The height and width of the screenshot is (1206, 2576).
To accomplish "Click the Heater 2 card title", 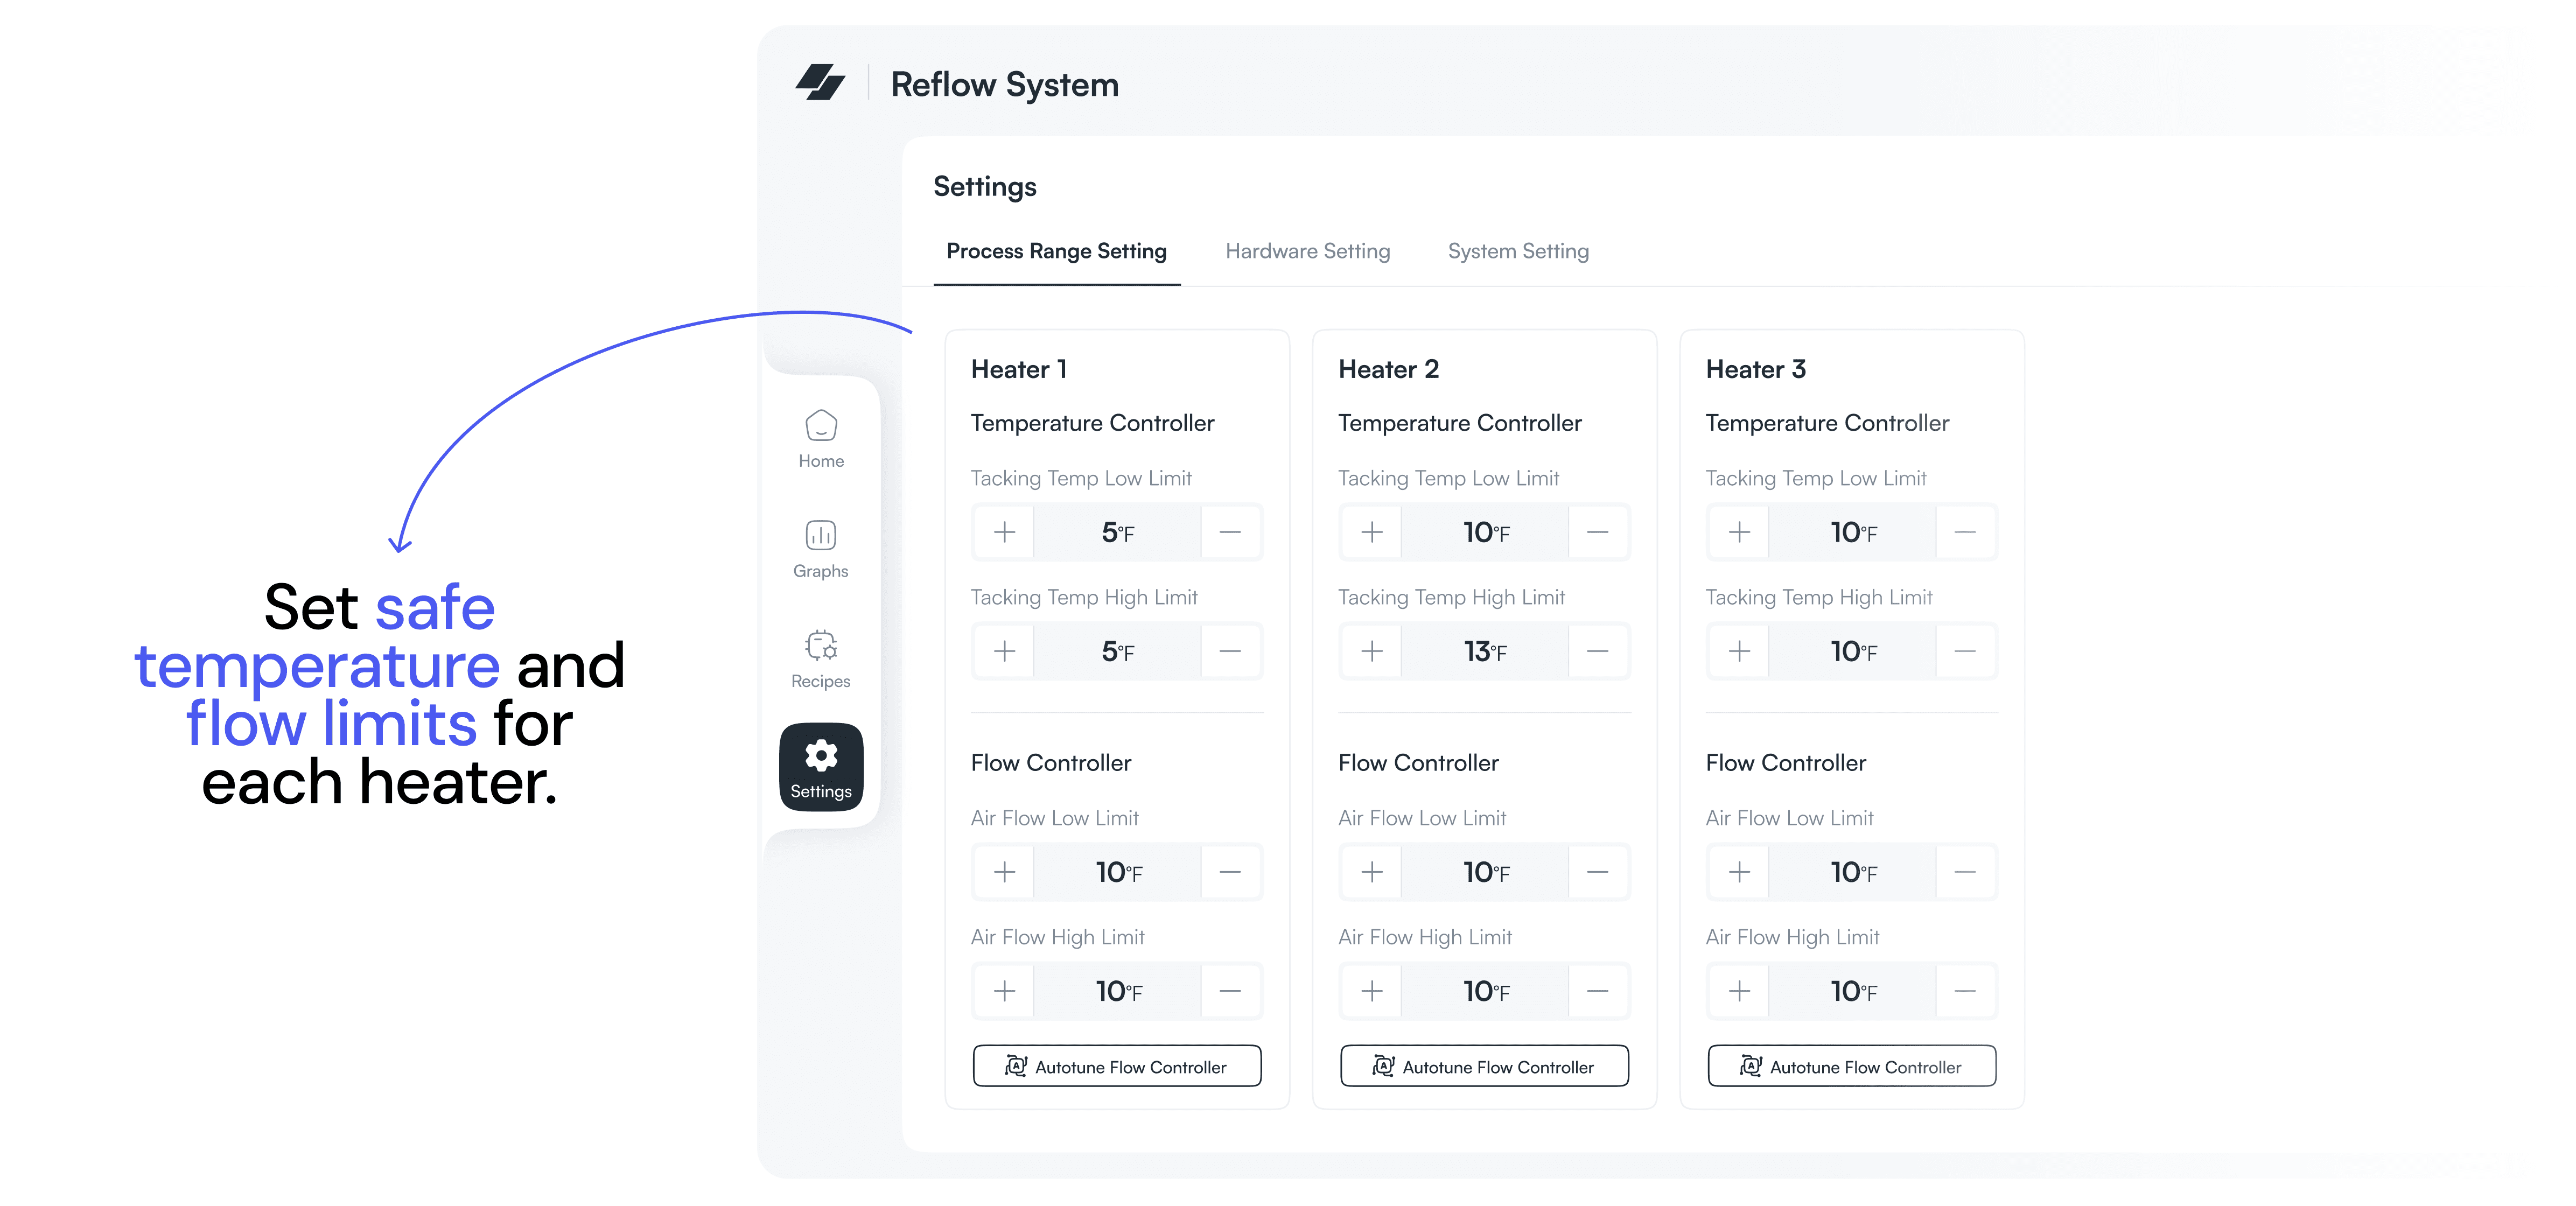I will [1388, 369].
